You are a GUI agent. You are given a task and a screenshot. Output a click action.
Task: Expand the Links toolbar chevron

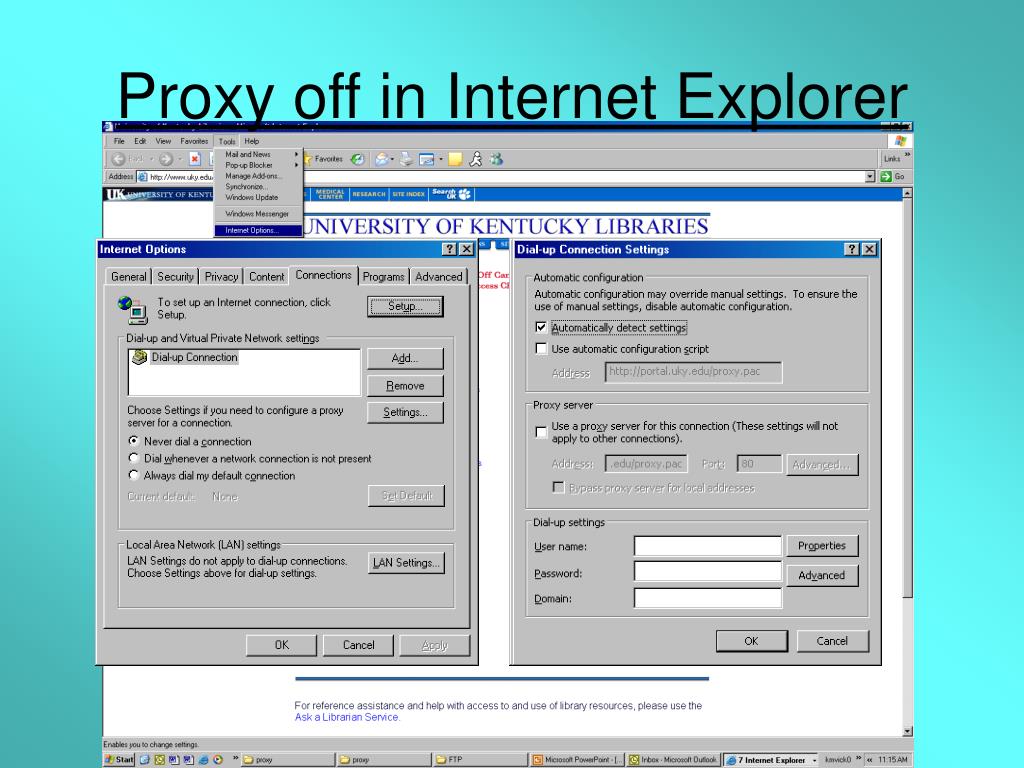tap(907, 155)
